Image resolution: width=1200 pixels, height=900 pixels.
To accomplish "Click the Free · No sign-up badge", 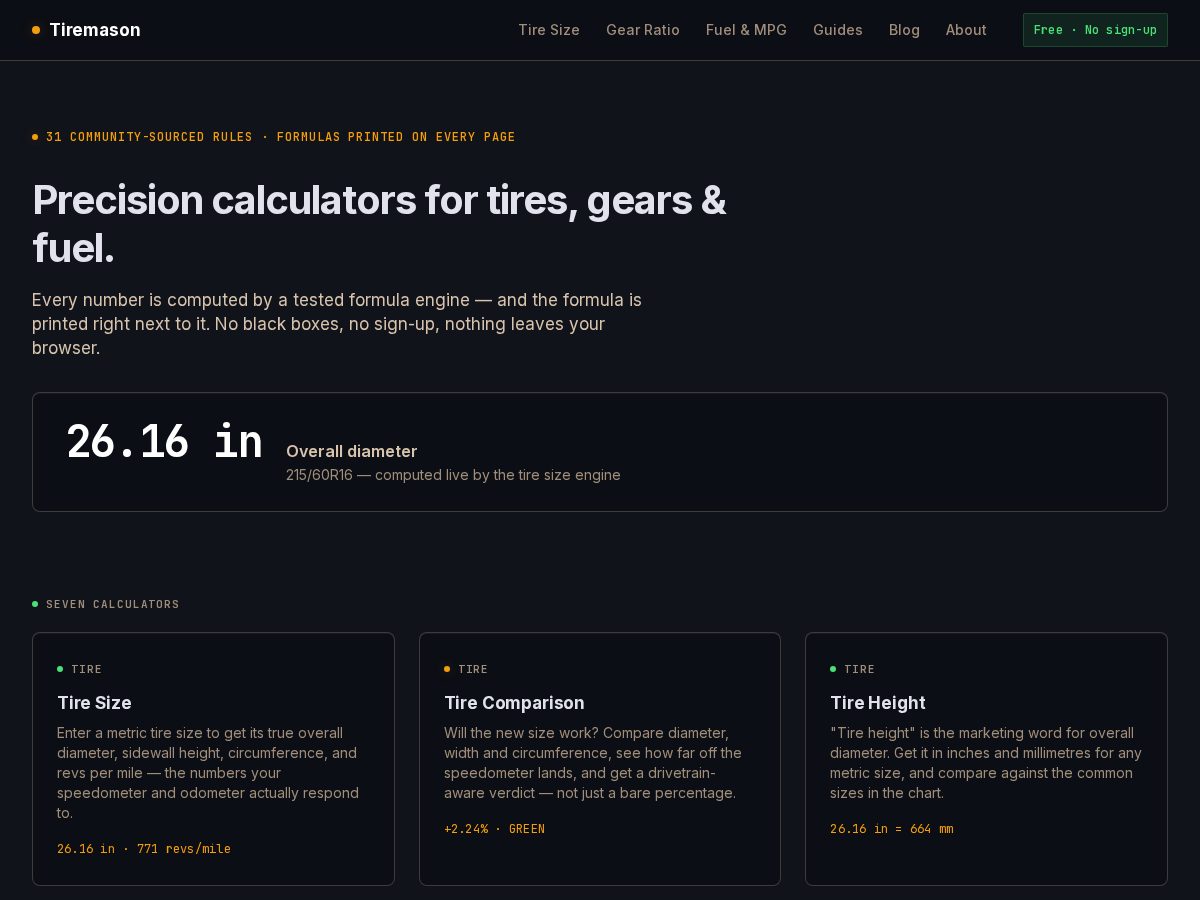I will (1095, 30).
